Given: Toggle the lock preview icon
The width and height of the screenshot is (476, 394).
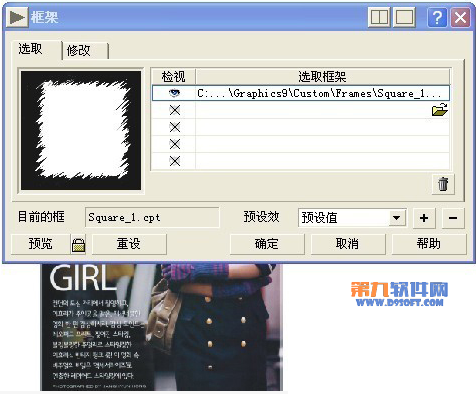Looking at the screenshot, I should tap(78, 245).
